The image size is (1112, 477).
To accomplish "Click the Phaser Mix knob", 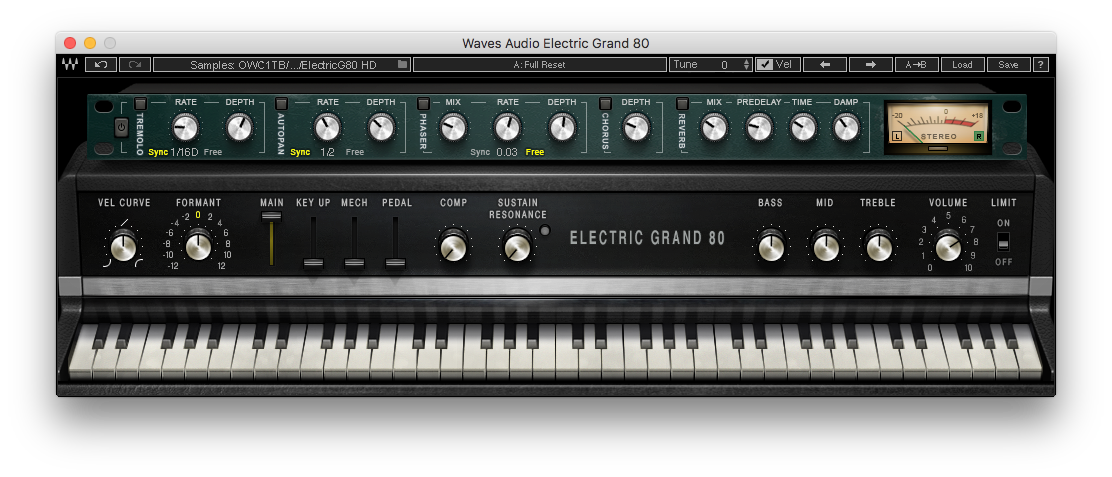I will pyautogui.click(x=452, y=128).
